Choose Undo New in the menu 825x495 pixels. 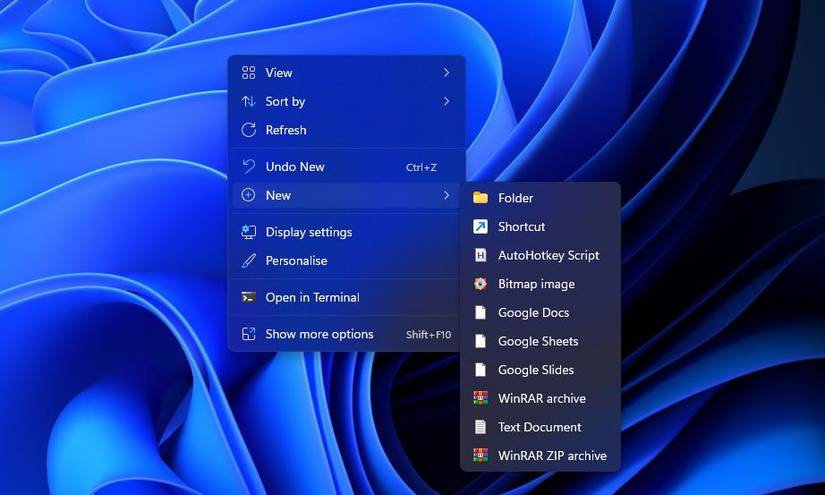[x=347, y=167]
